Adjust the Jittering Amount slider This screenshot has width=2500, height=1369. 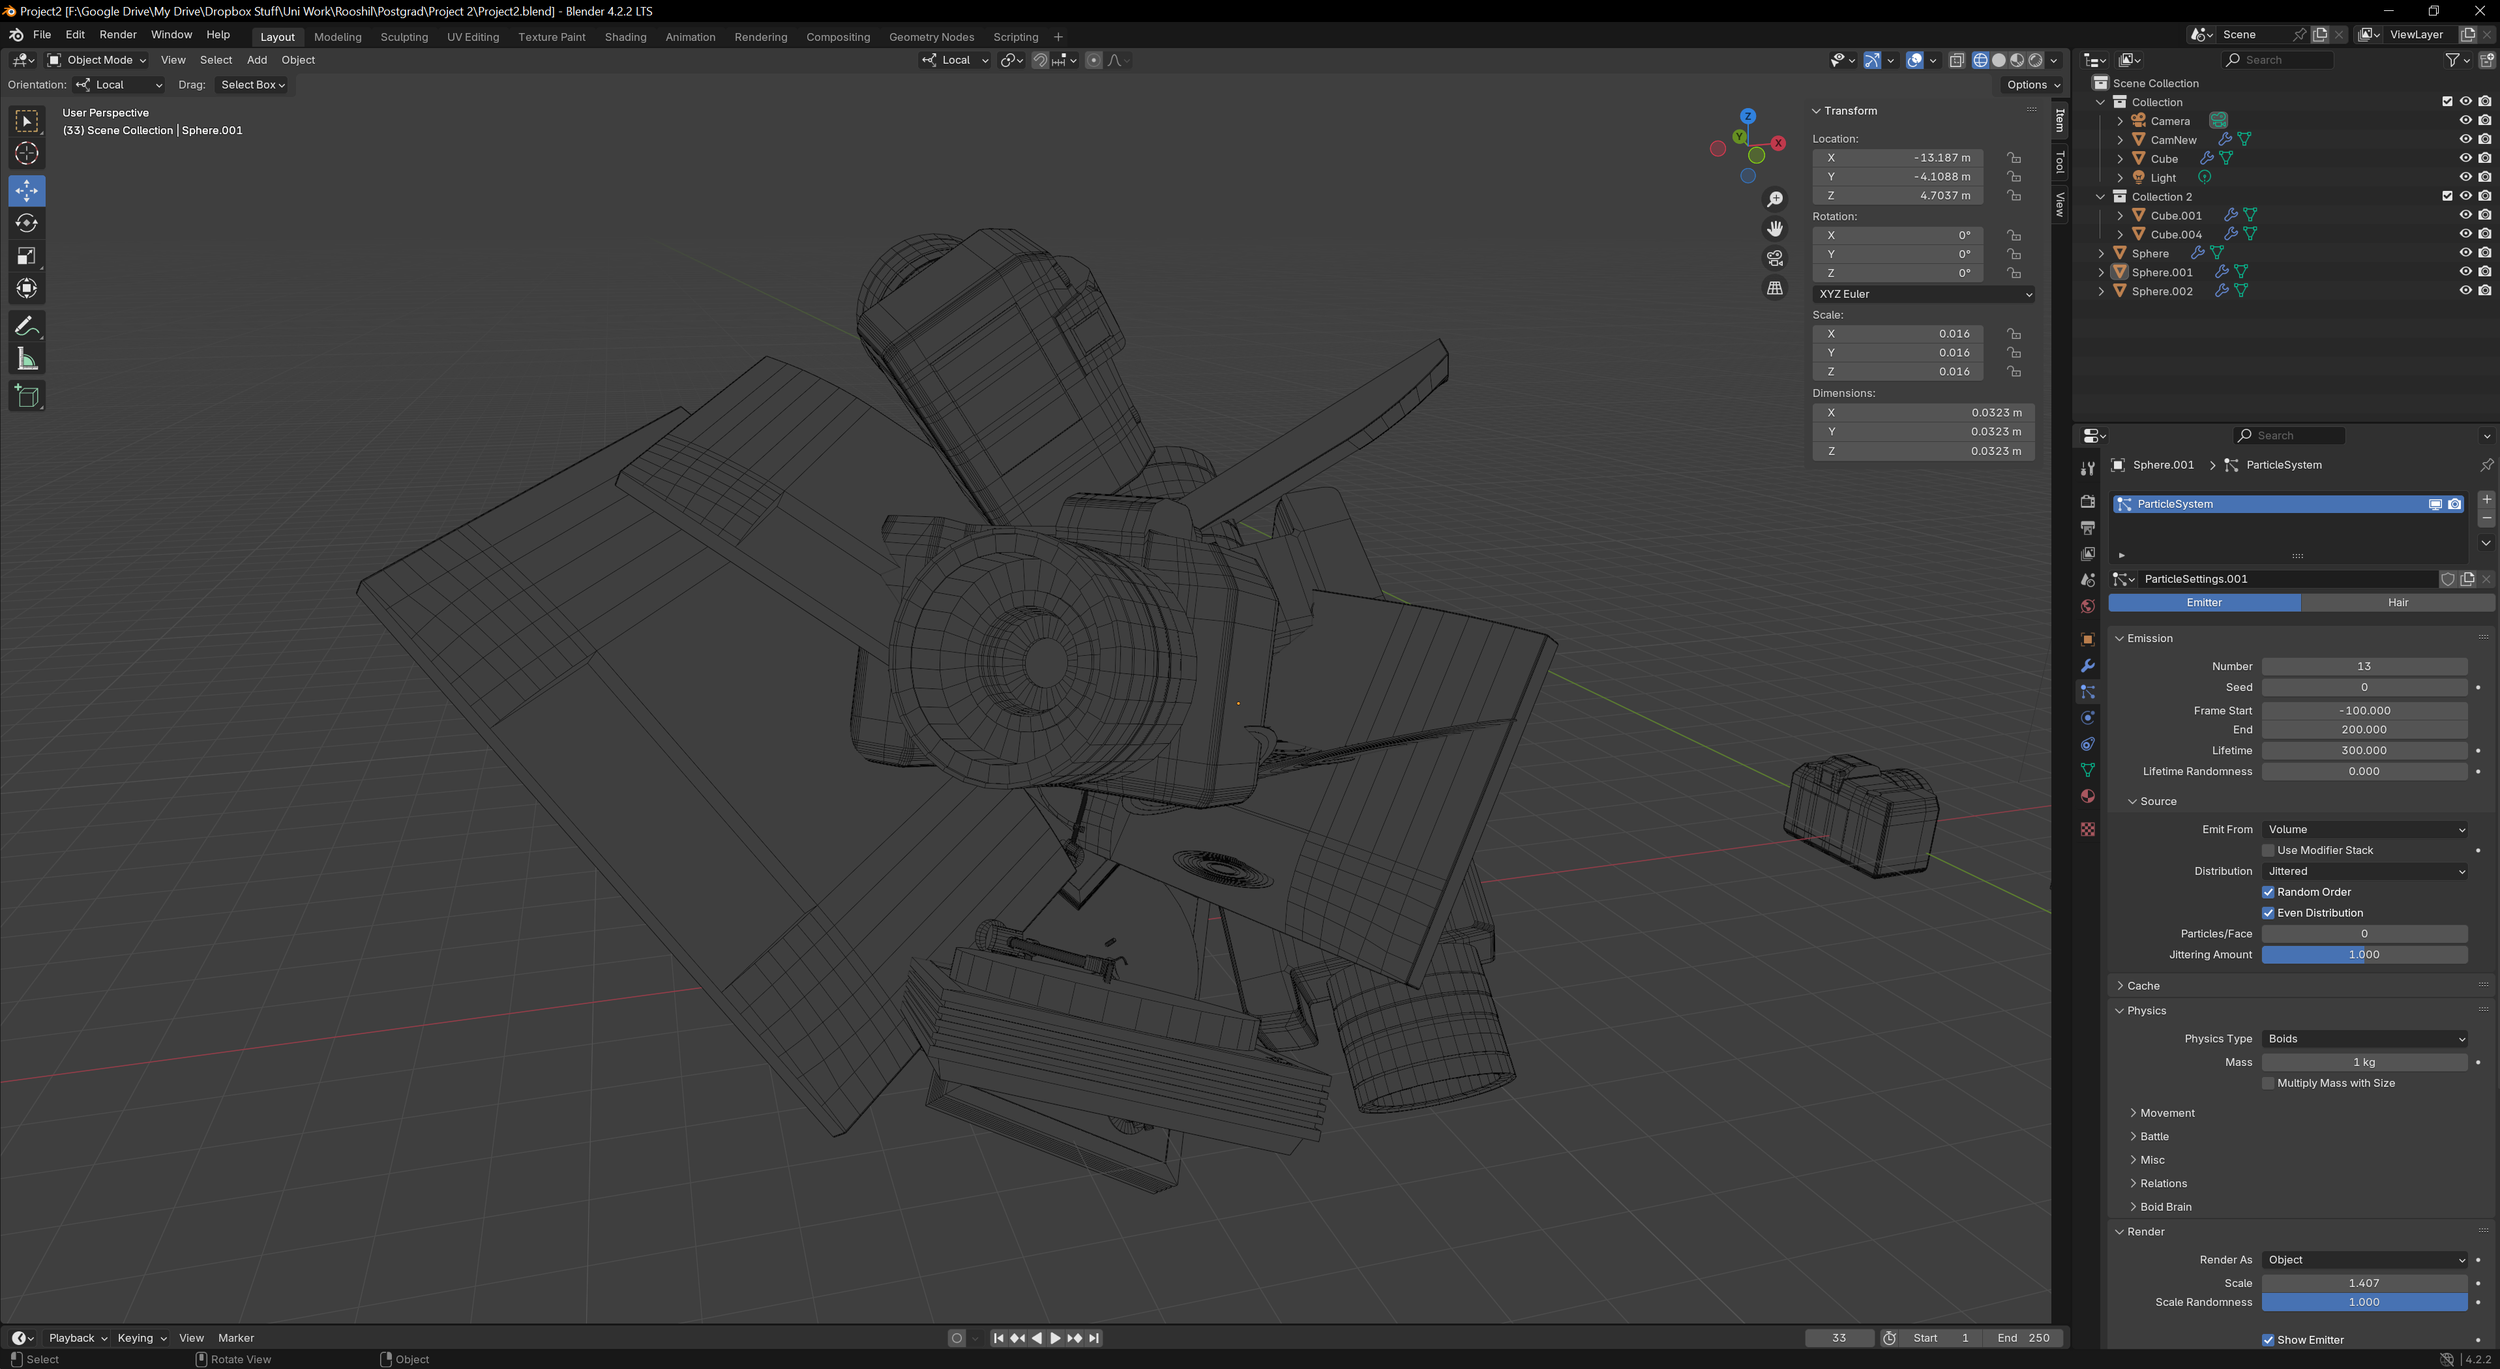[2363, 954]
